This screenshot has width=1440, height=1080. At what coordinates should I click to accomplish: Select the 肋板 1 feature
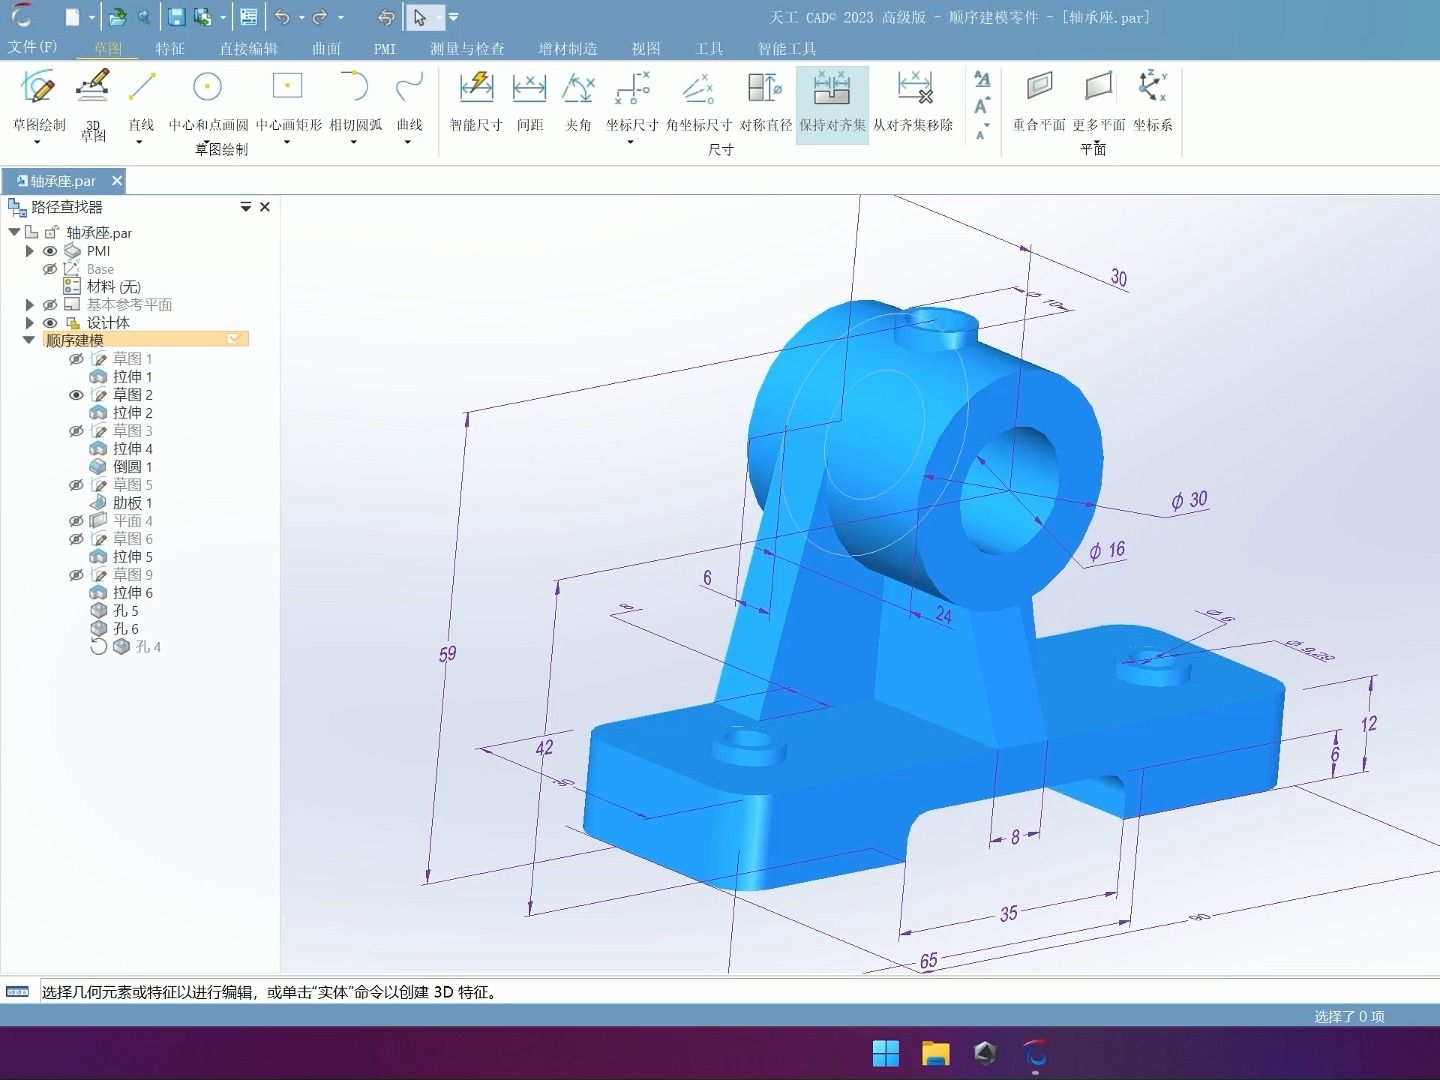121,503
